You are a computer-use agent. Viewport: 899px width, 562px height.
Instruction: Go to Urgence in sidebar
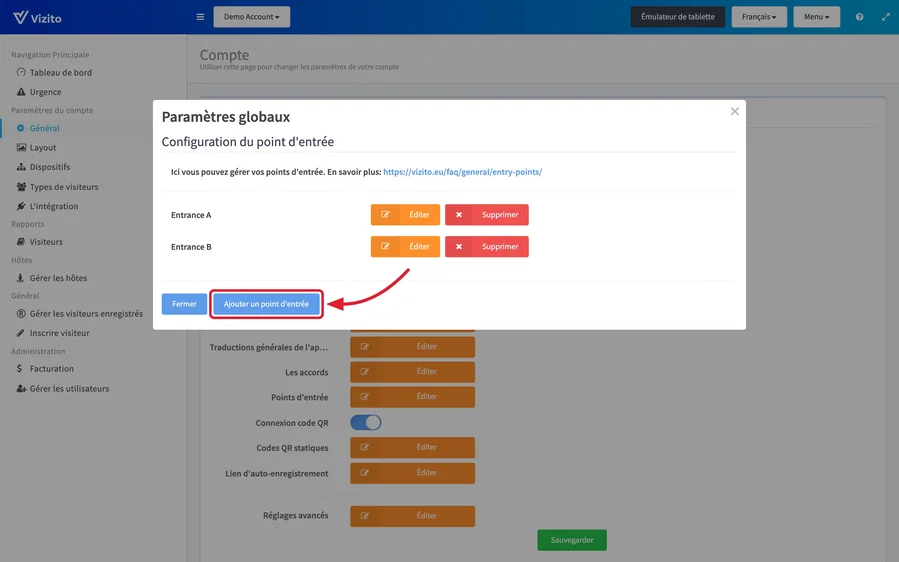[45, 92]
